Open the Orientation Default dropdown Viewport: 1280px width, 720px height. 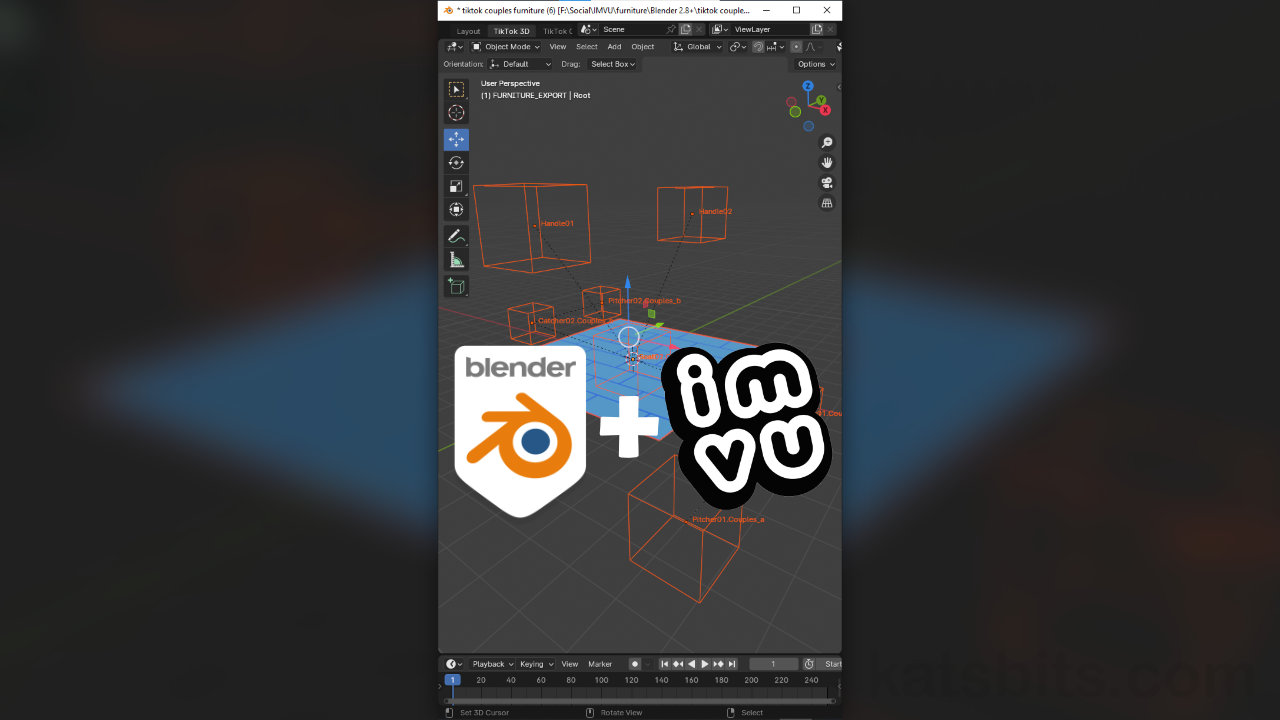pyautogui.click(x=520, y=64)
